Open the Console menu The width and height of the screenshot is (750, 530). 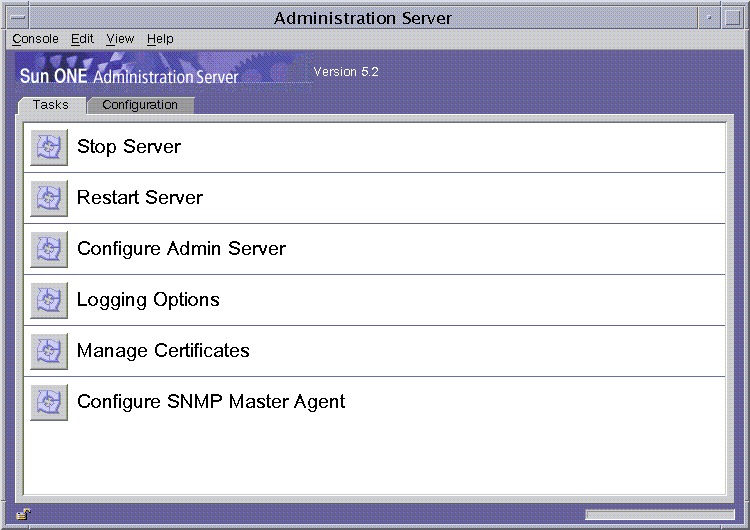pos(35,39)
